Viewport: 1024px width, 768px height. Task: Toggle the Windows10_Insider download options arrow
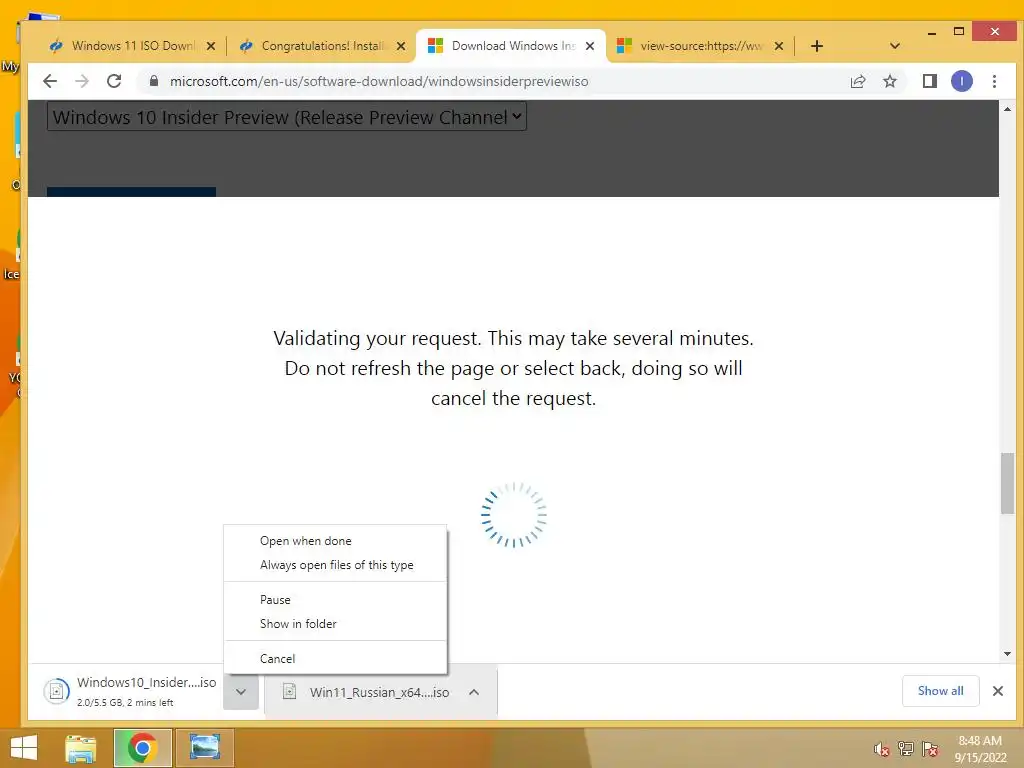[x=241, y=692]
